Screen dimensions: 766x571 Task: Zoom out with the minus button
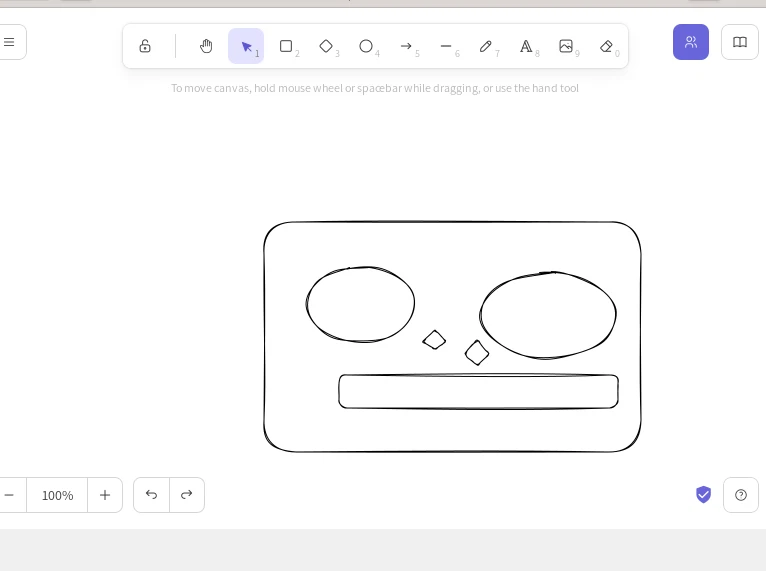click(x=10, y=495)
